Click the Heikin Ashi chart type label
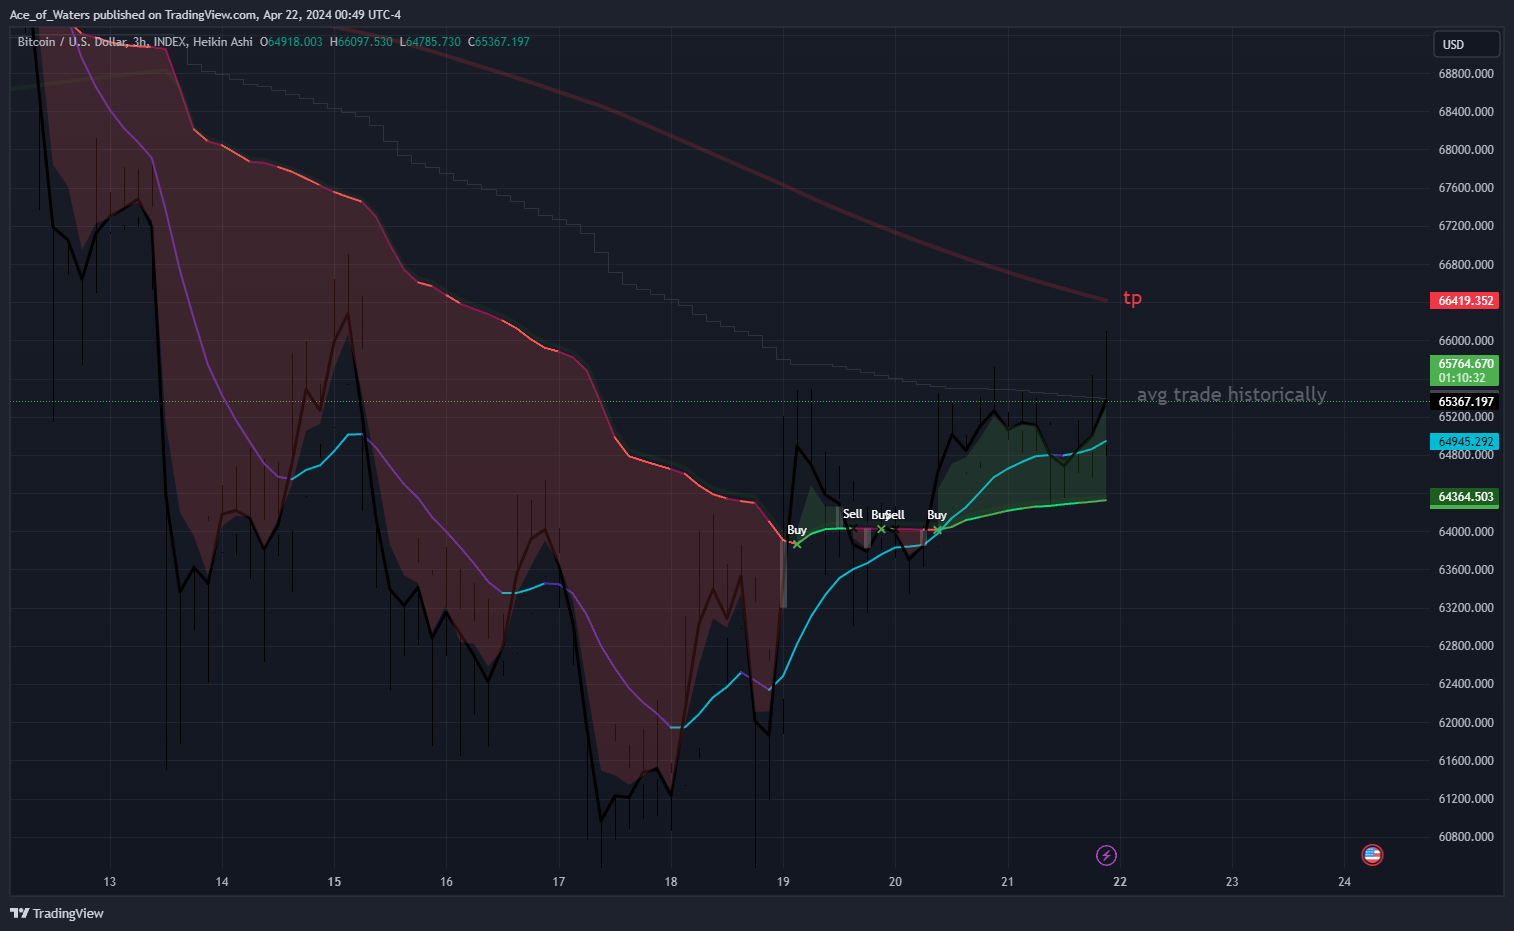 [x=223, y=42]
